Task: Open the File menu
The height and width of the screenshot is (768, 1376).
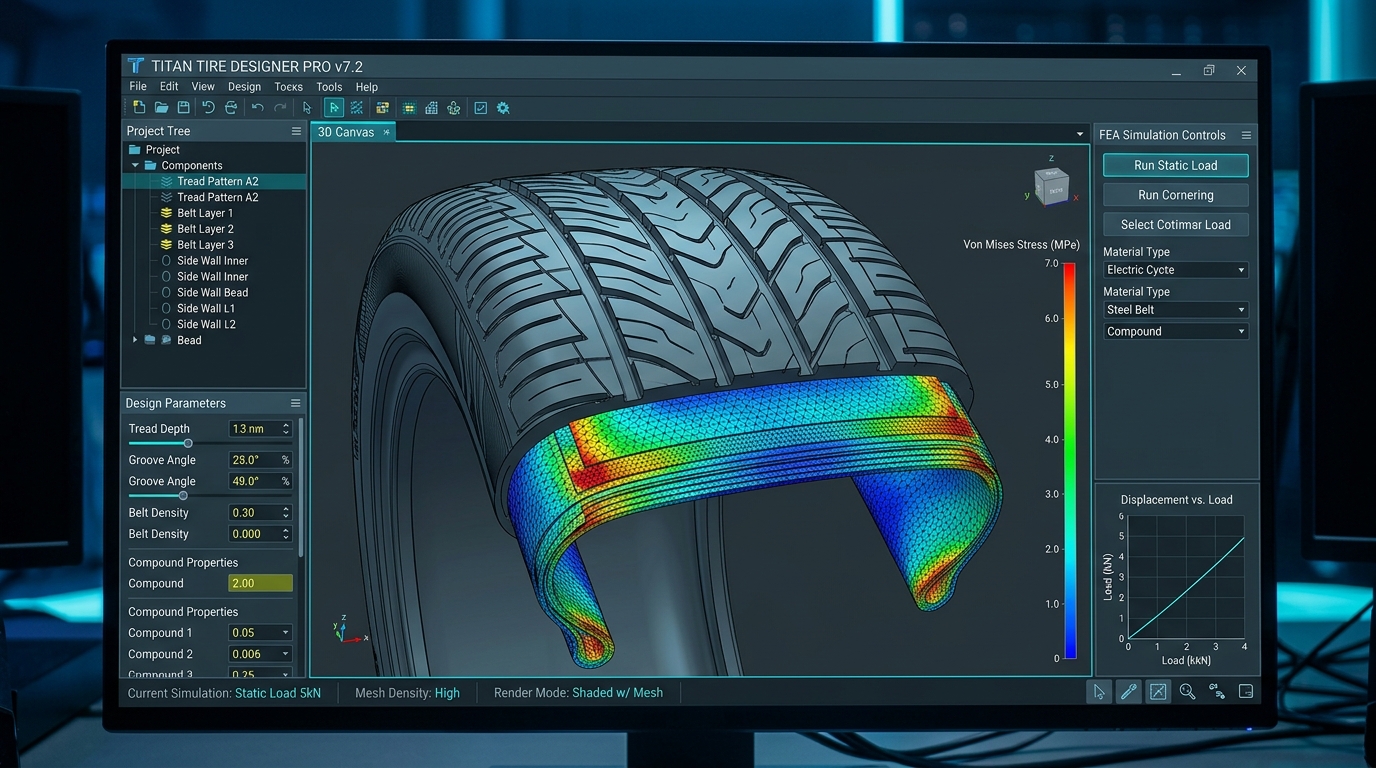Action: 138,87
